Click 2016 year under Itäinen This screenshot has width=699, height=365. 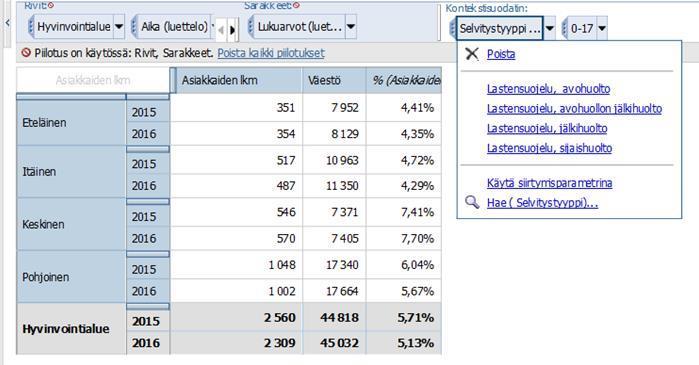[148, 186]
